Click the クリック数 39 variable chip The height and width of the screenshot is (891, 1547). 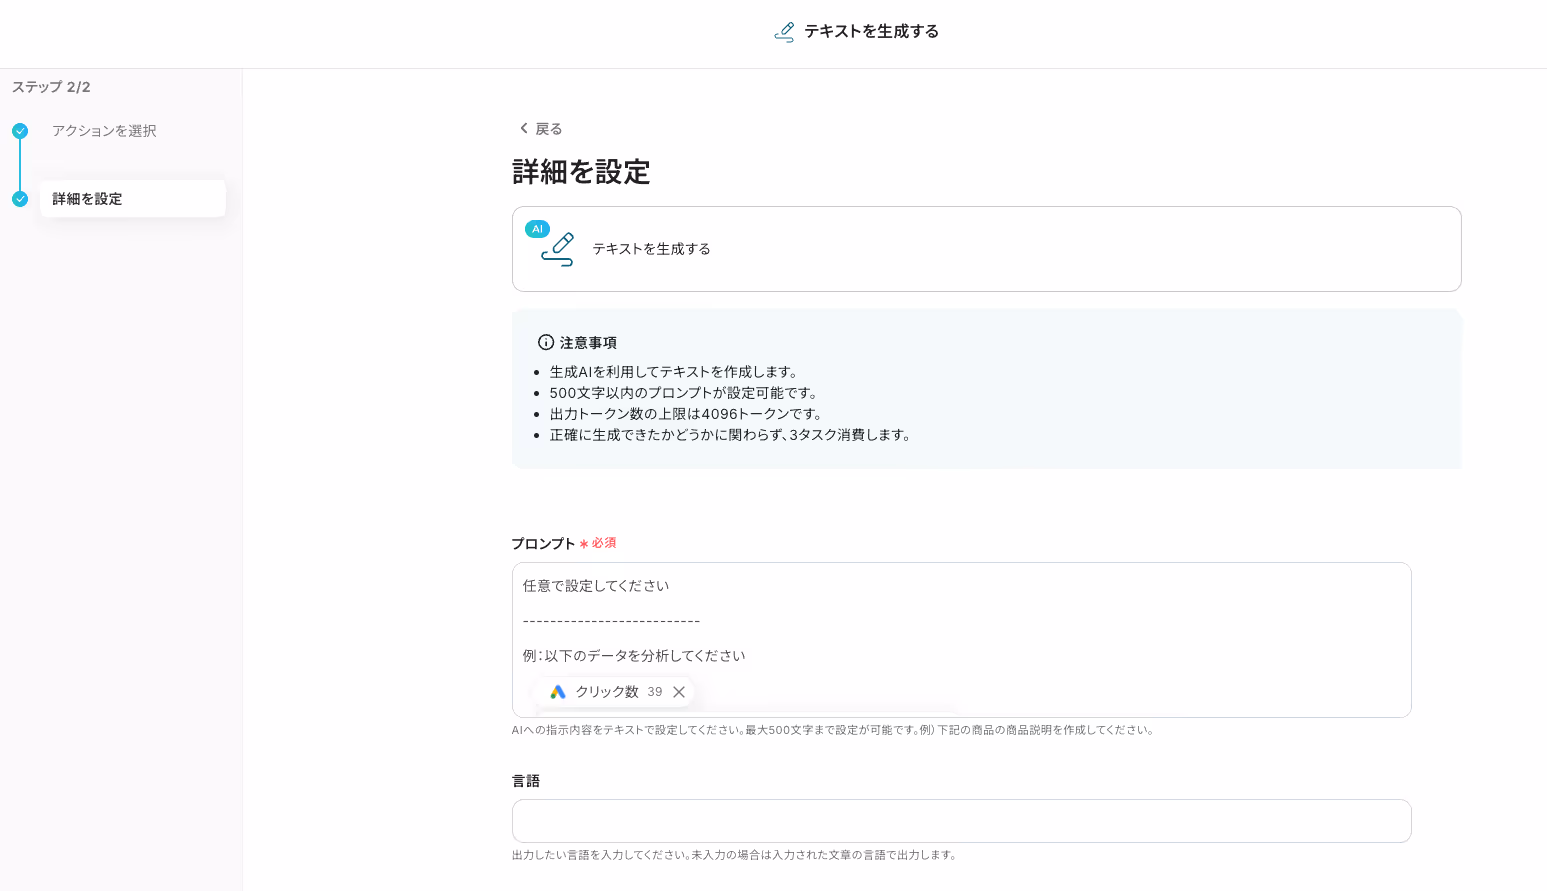point(614,692)
